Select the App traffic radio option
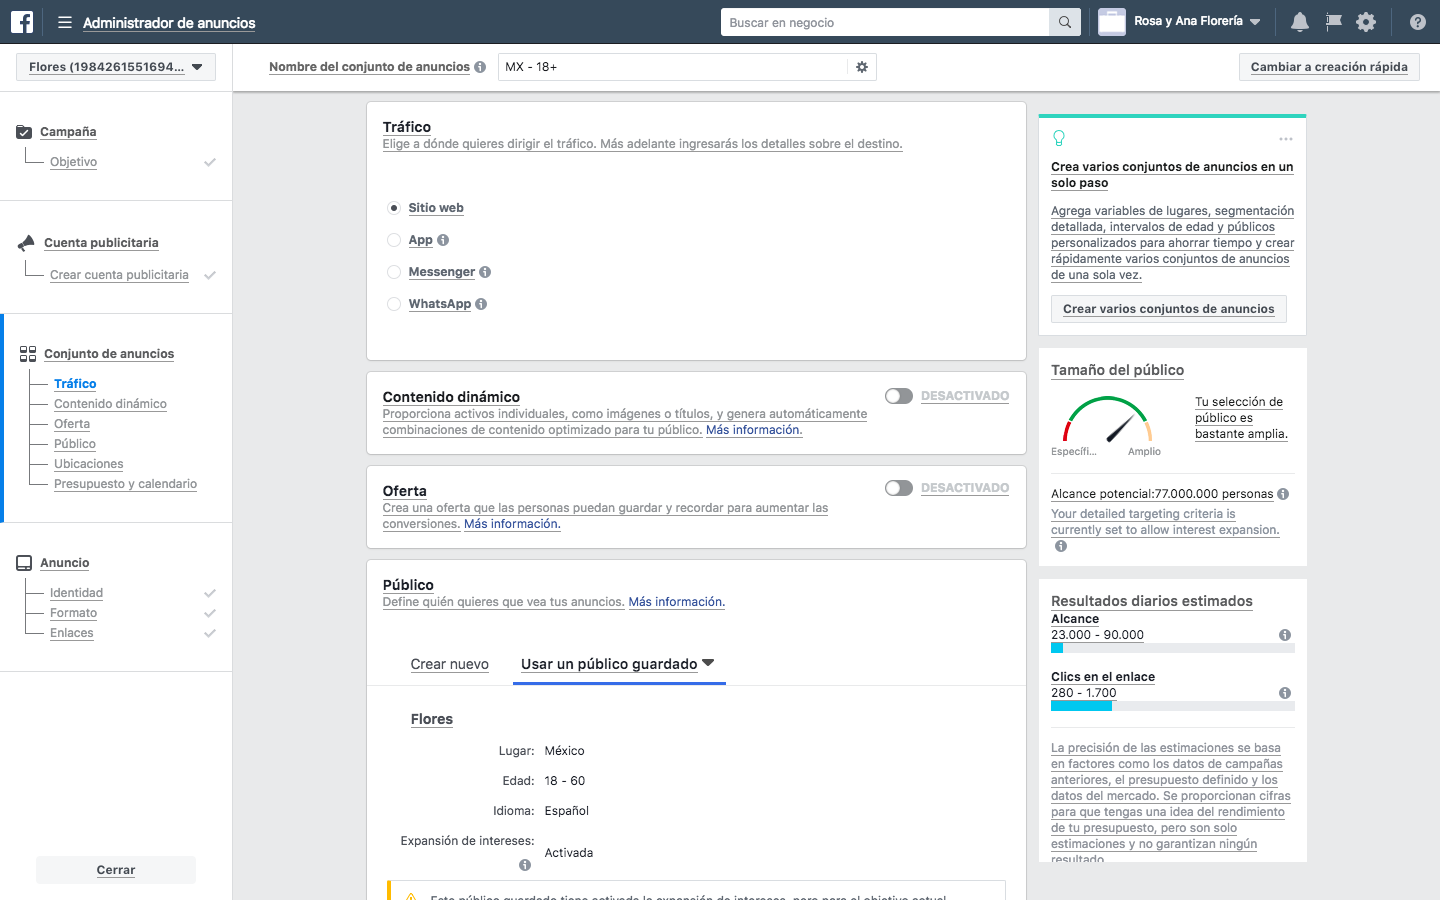The width and height of the screenshot is (1440, 900). (394, 240)
